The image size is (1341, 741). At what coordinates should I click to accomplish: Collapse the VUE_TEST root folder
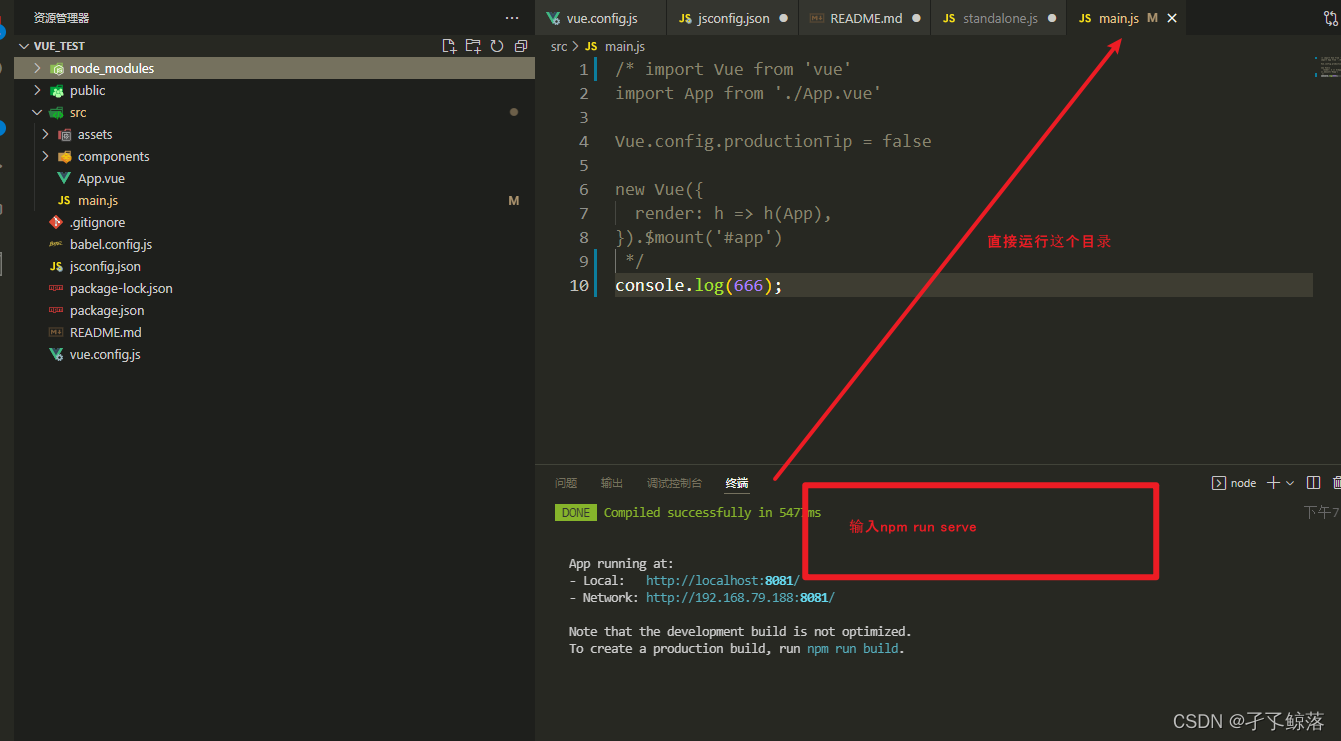click(25, 46)
